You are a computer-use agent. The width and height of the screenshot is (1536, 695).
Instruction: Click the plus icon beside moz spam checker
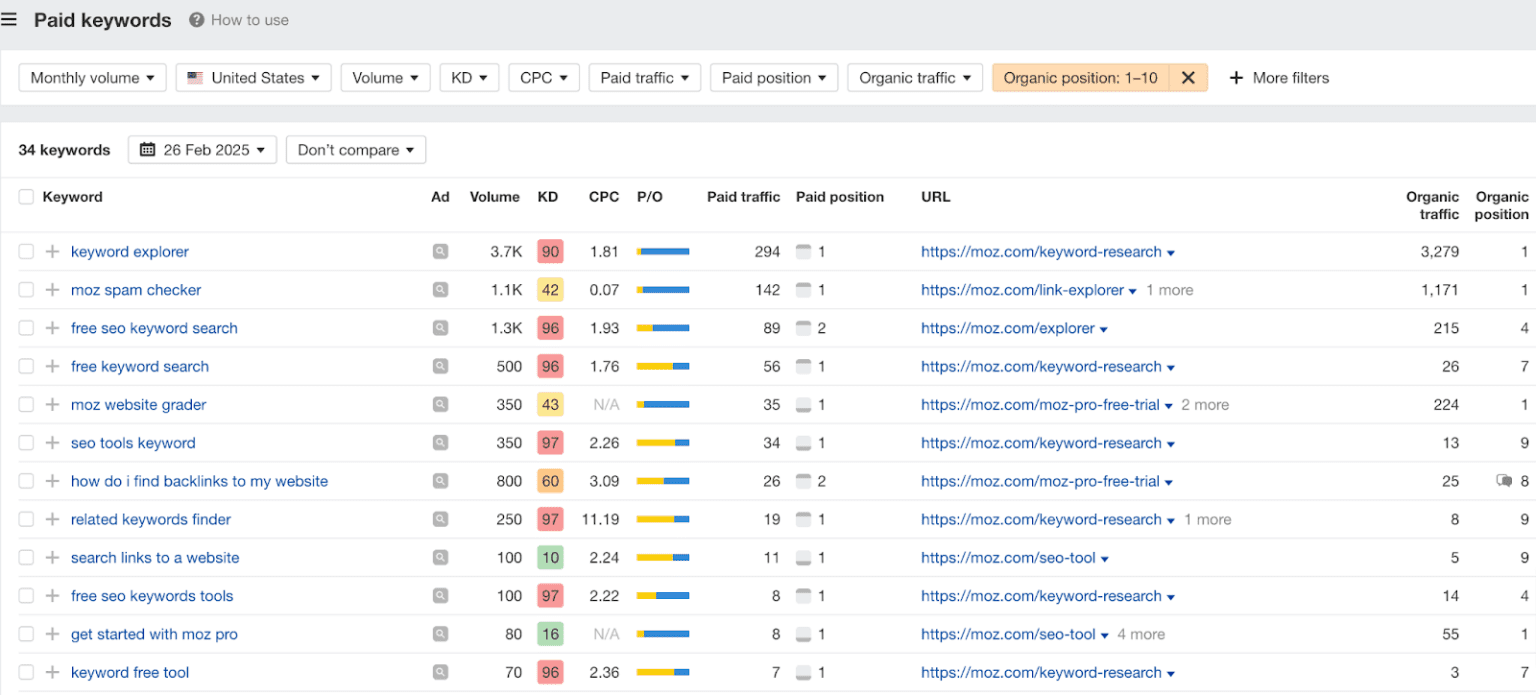point(52,290)
